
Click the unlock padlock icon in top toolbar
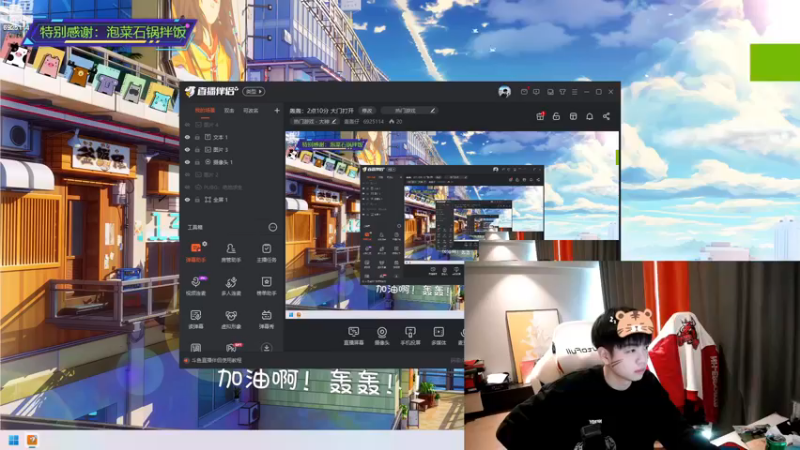point(556,116)
